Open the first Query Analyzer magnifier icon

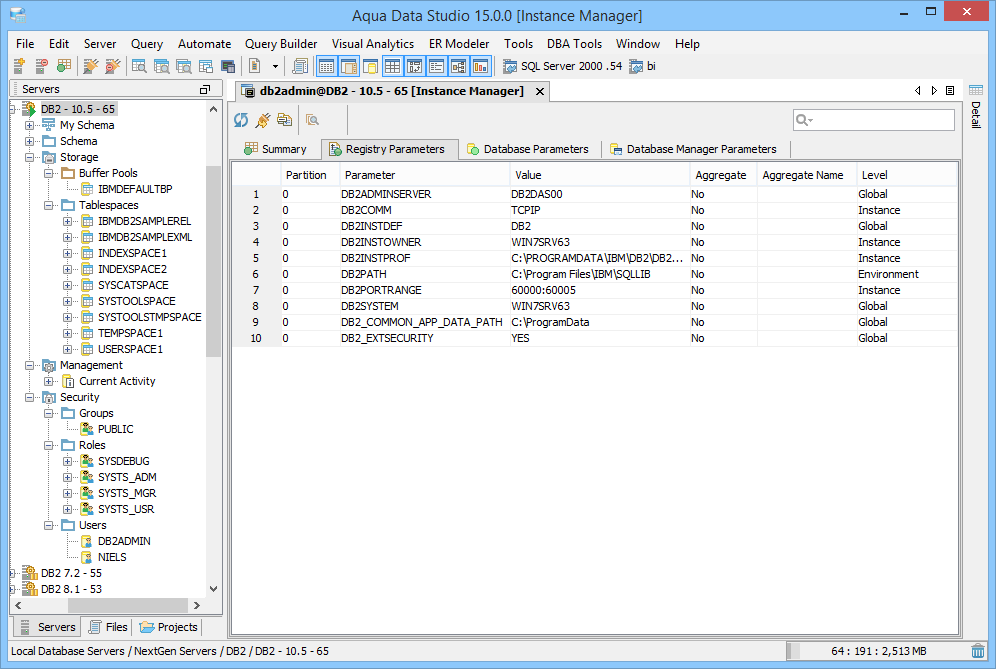139,65
